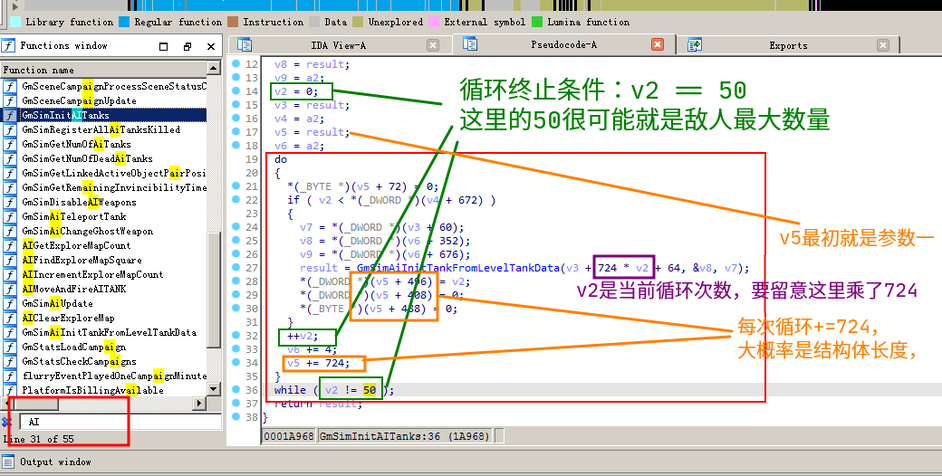Click the AI filter input field
The height and width of the screenshot is (476, 942).
click(x=121, y=422)
